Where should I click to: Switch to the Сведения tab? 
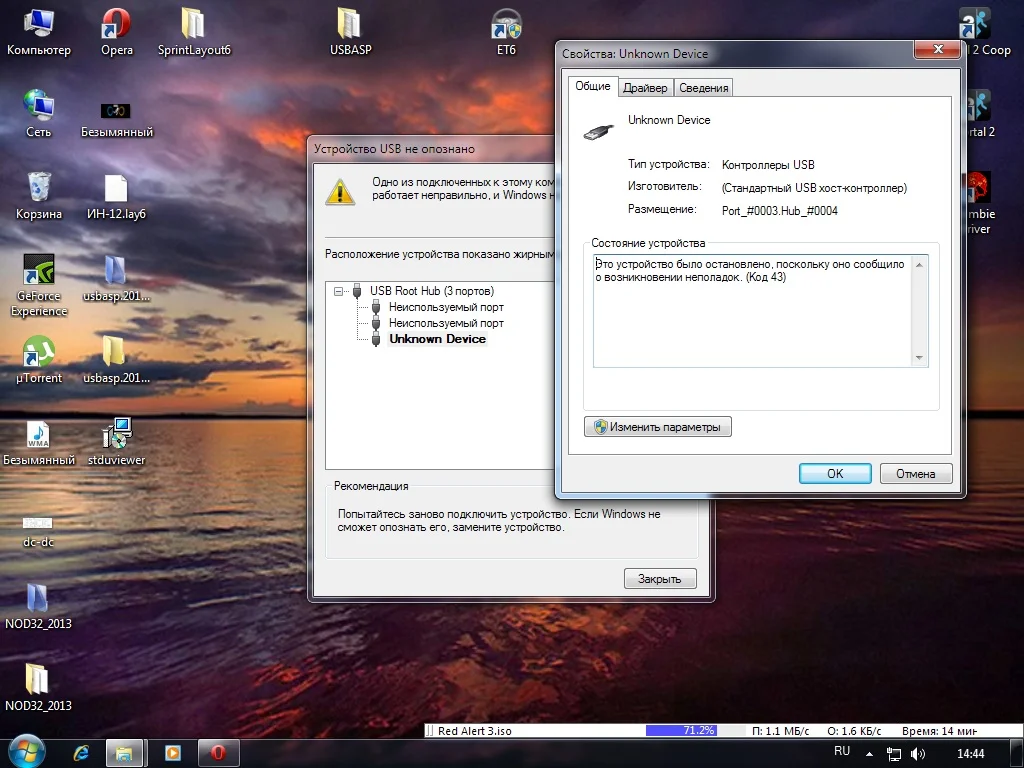(x=703, y=88)
